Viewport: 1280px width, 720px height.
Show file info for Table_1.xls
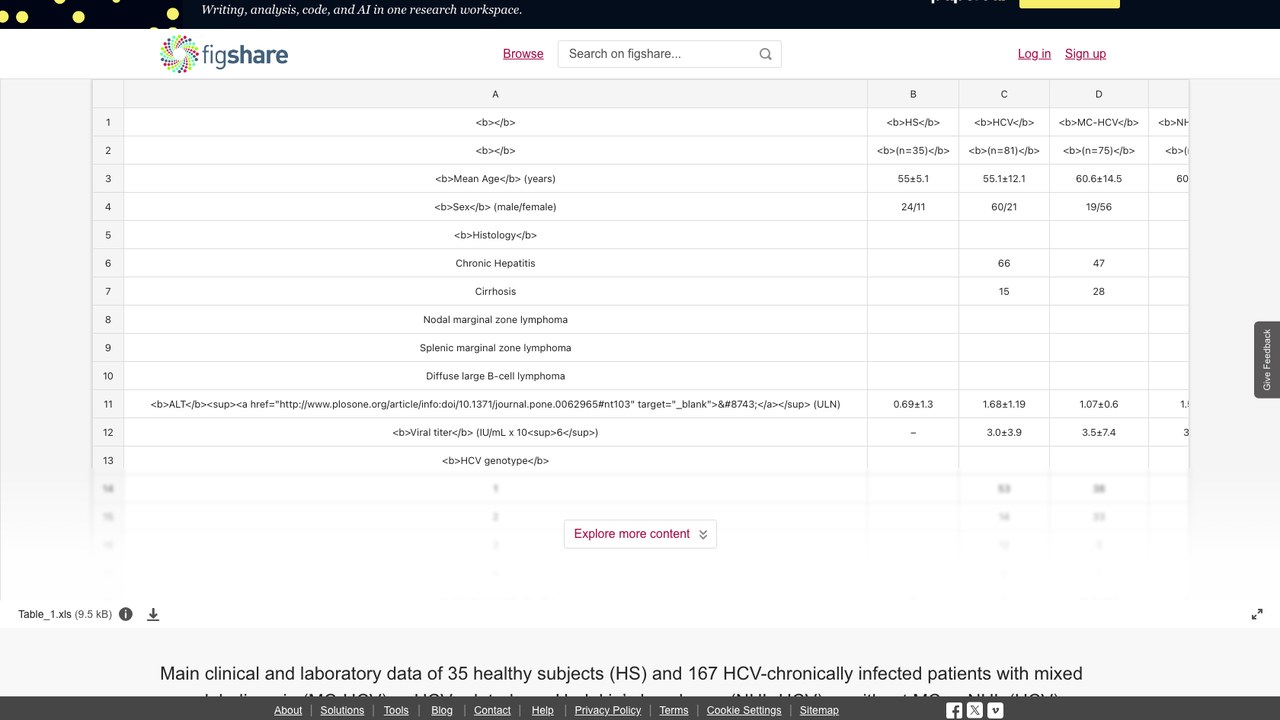pos(126,614)
